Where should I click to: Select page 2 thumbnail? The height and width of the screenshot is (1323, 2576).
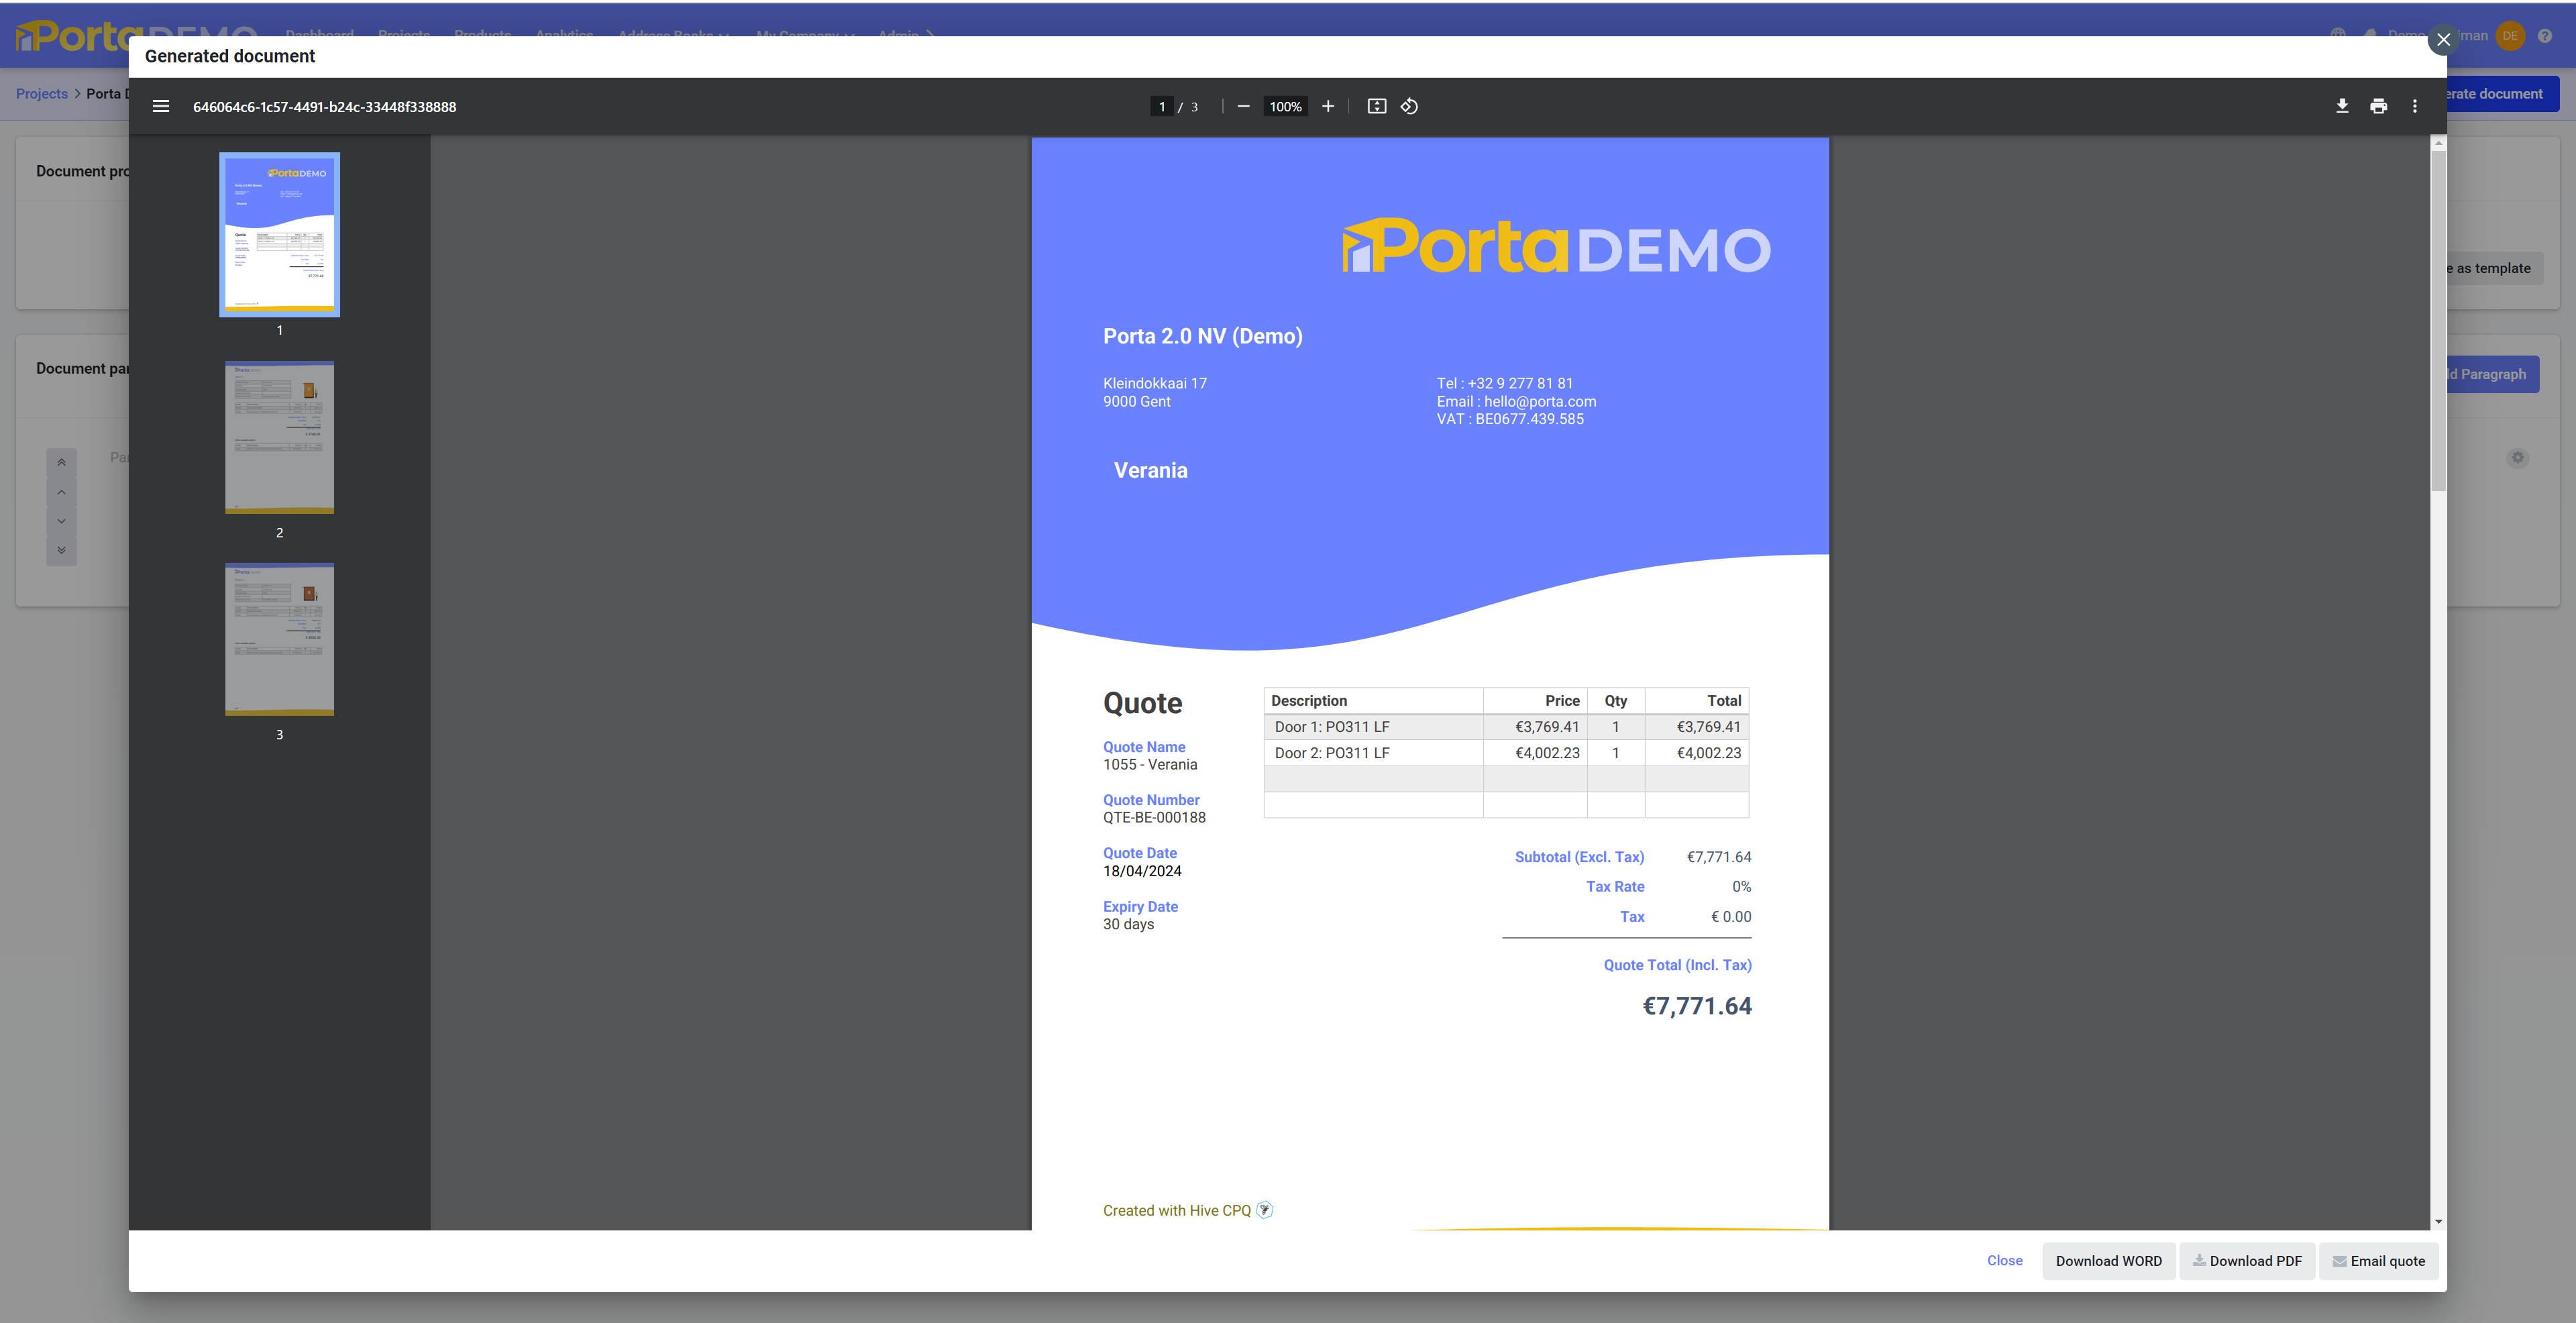click(279, 438)
